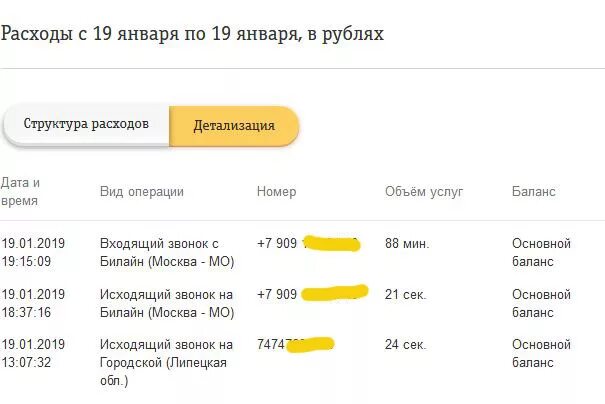The width and height of the screenshot is (605, 404).
Task: Click the Баланс column header
Action: pos(534,191)
